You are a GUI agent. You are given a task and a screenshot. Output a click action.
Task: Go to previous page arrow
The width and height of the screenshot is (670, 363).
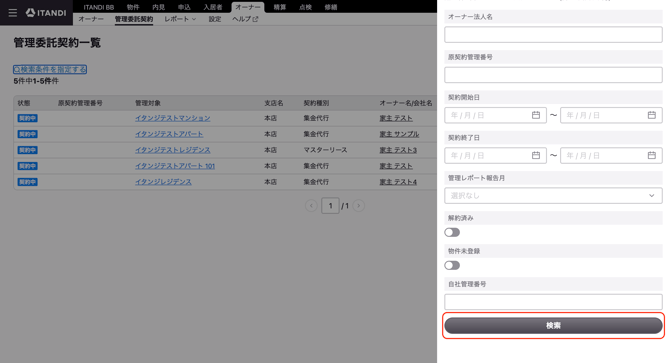point(311,206)
